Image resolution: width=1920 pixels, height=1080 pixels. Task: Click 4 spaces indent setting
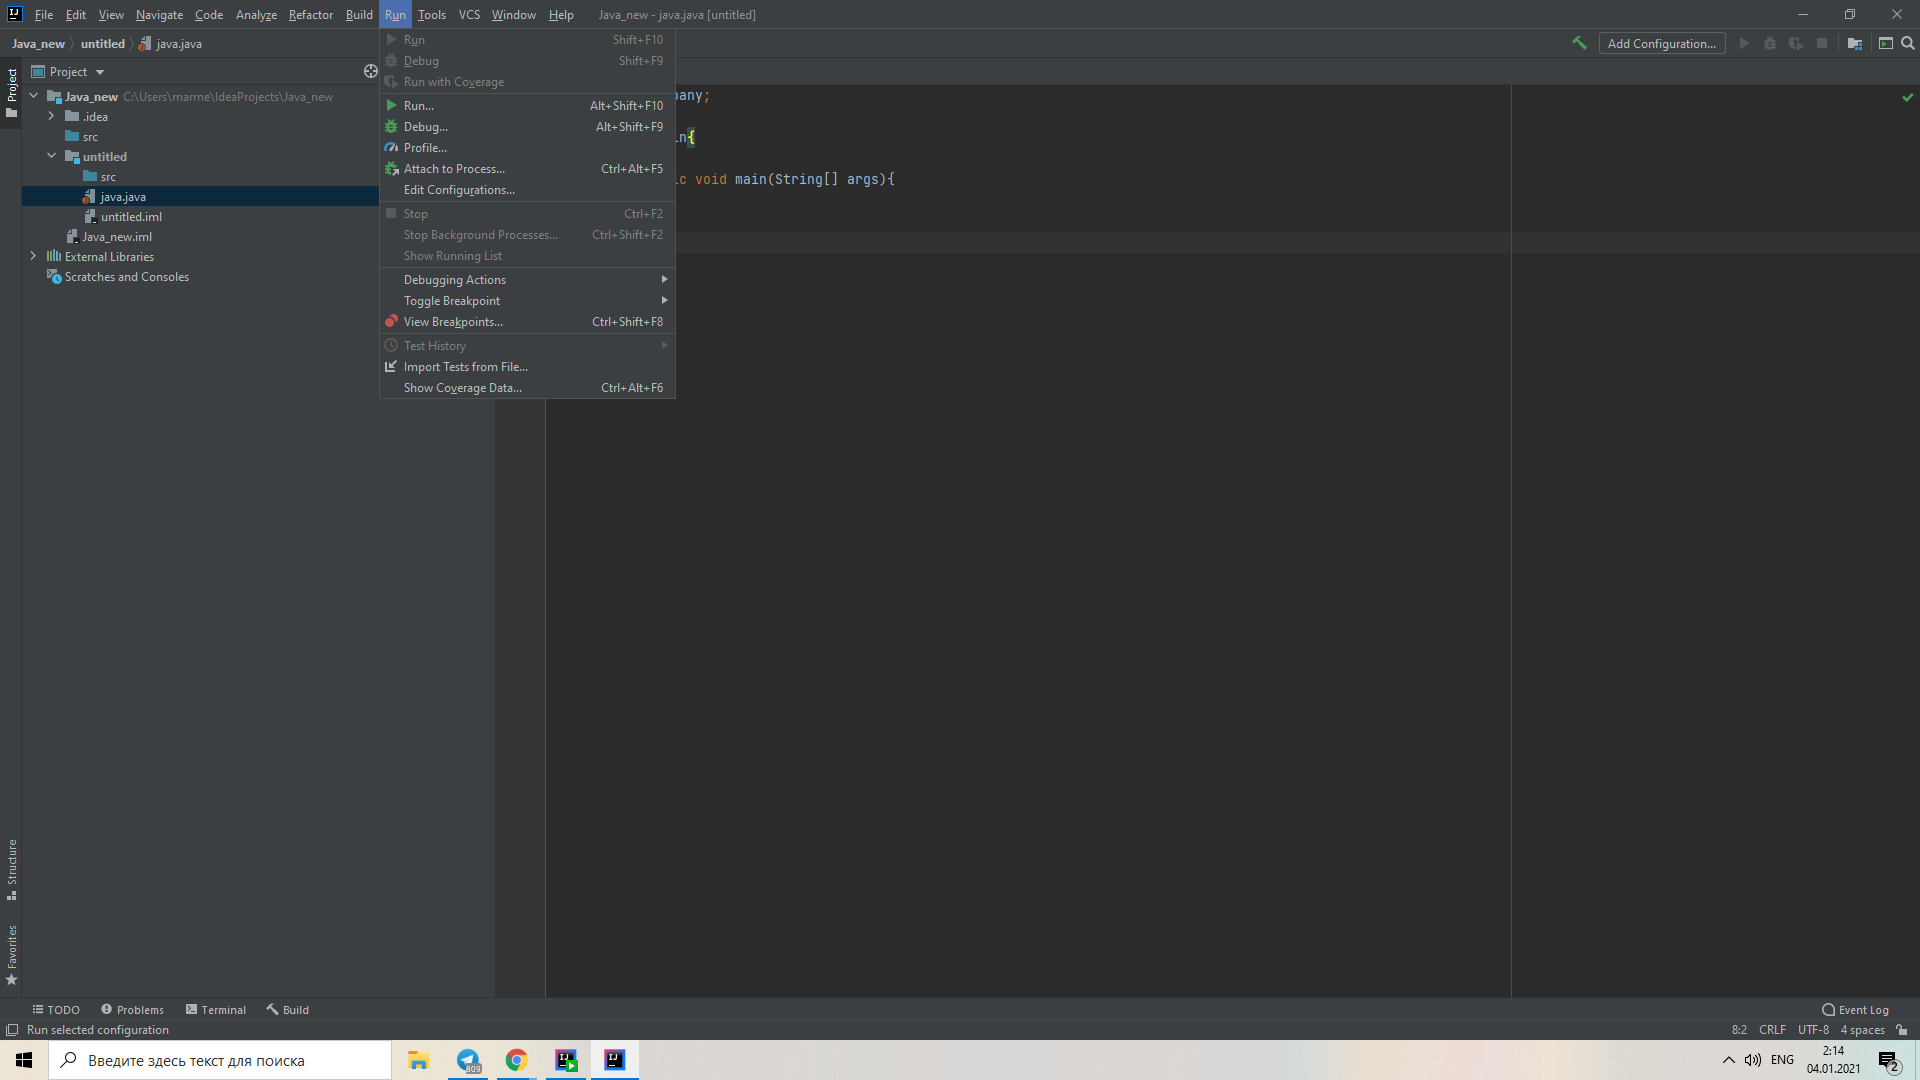point(1862,1030)
